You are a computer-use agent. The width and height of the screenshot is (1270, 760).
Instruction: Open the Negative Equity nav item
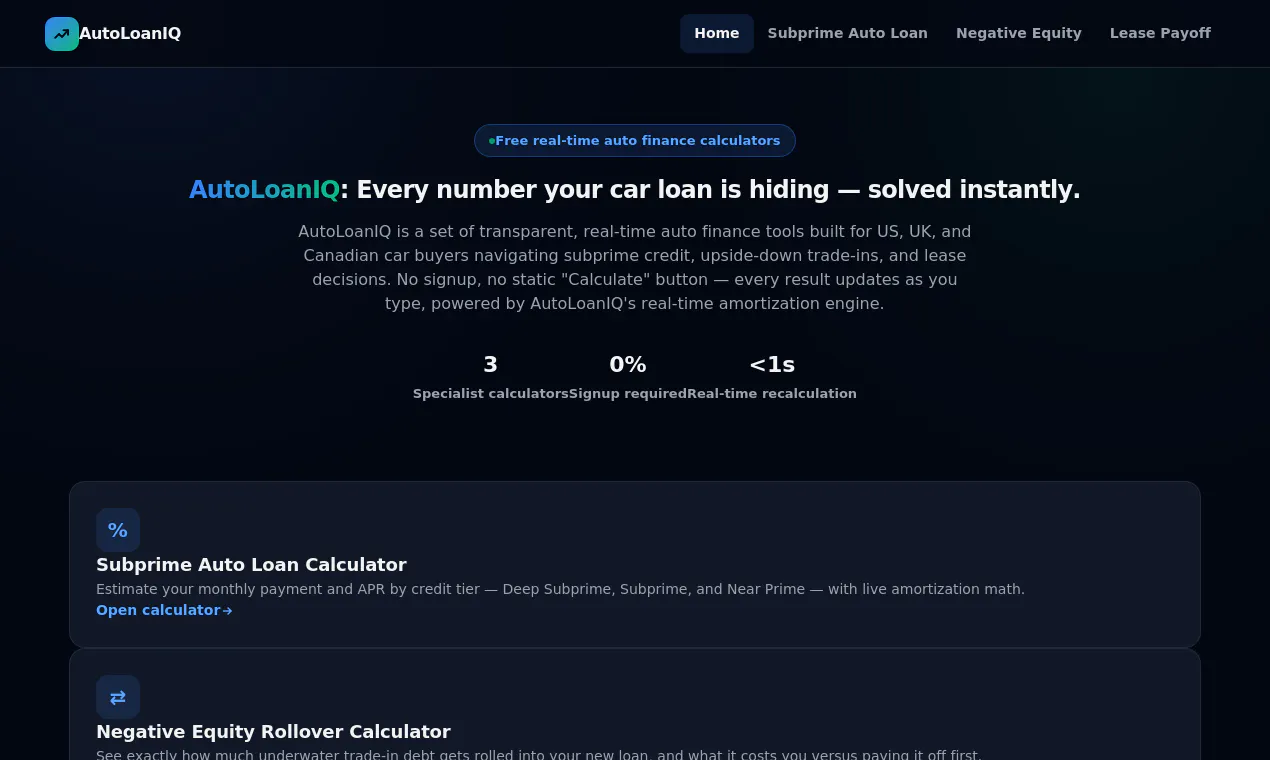coord(1019,33)
